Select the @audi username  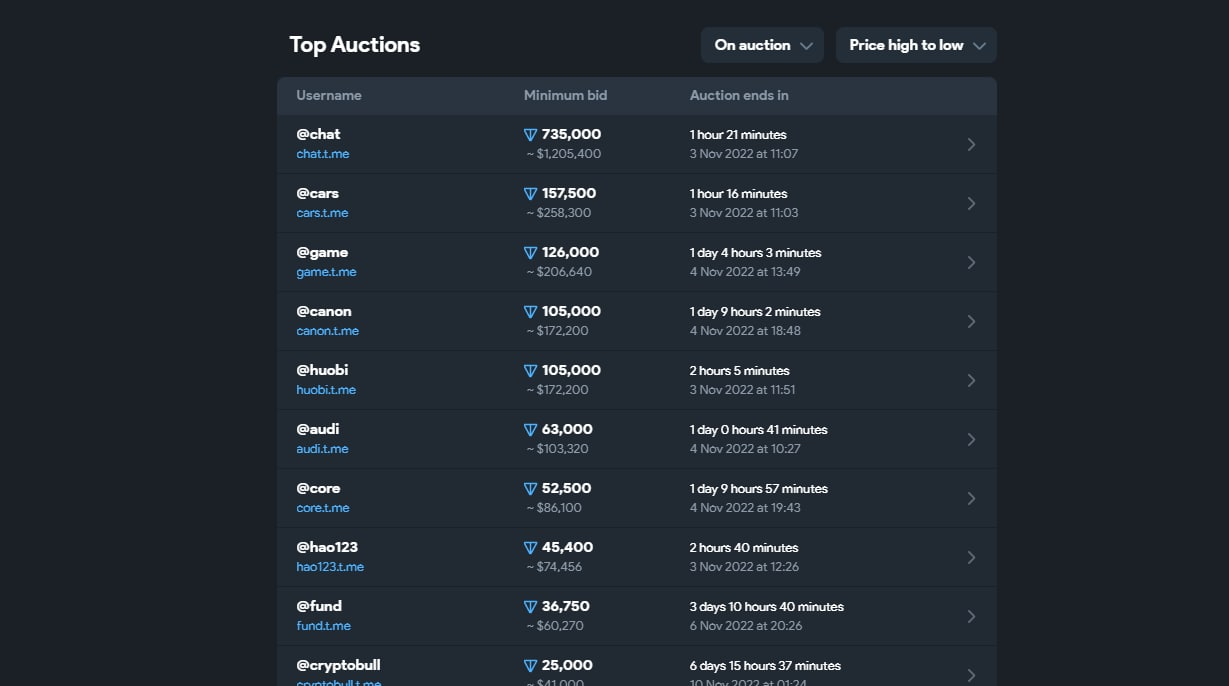tap(317, 429)
